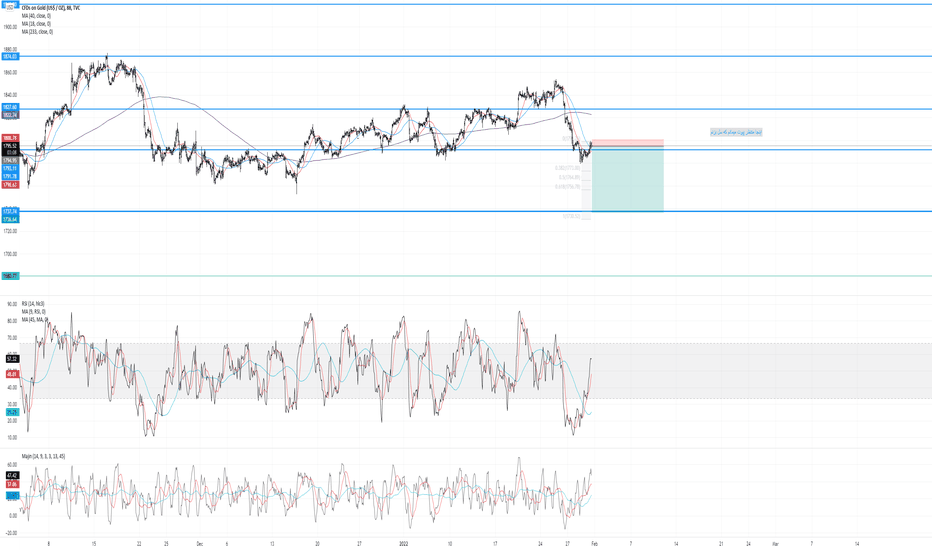The height and width of the screenshot is (550, 932).
Task: Click the 1900.00 price scale tick
Action: click(10, 27)
